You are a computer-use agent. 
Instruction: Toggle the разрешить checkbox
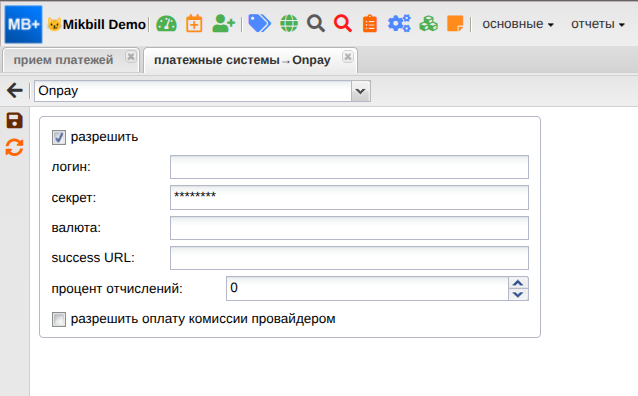pyautogui.click(x=59, y=138)
